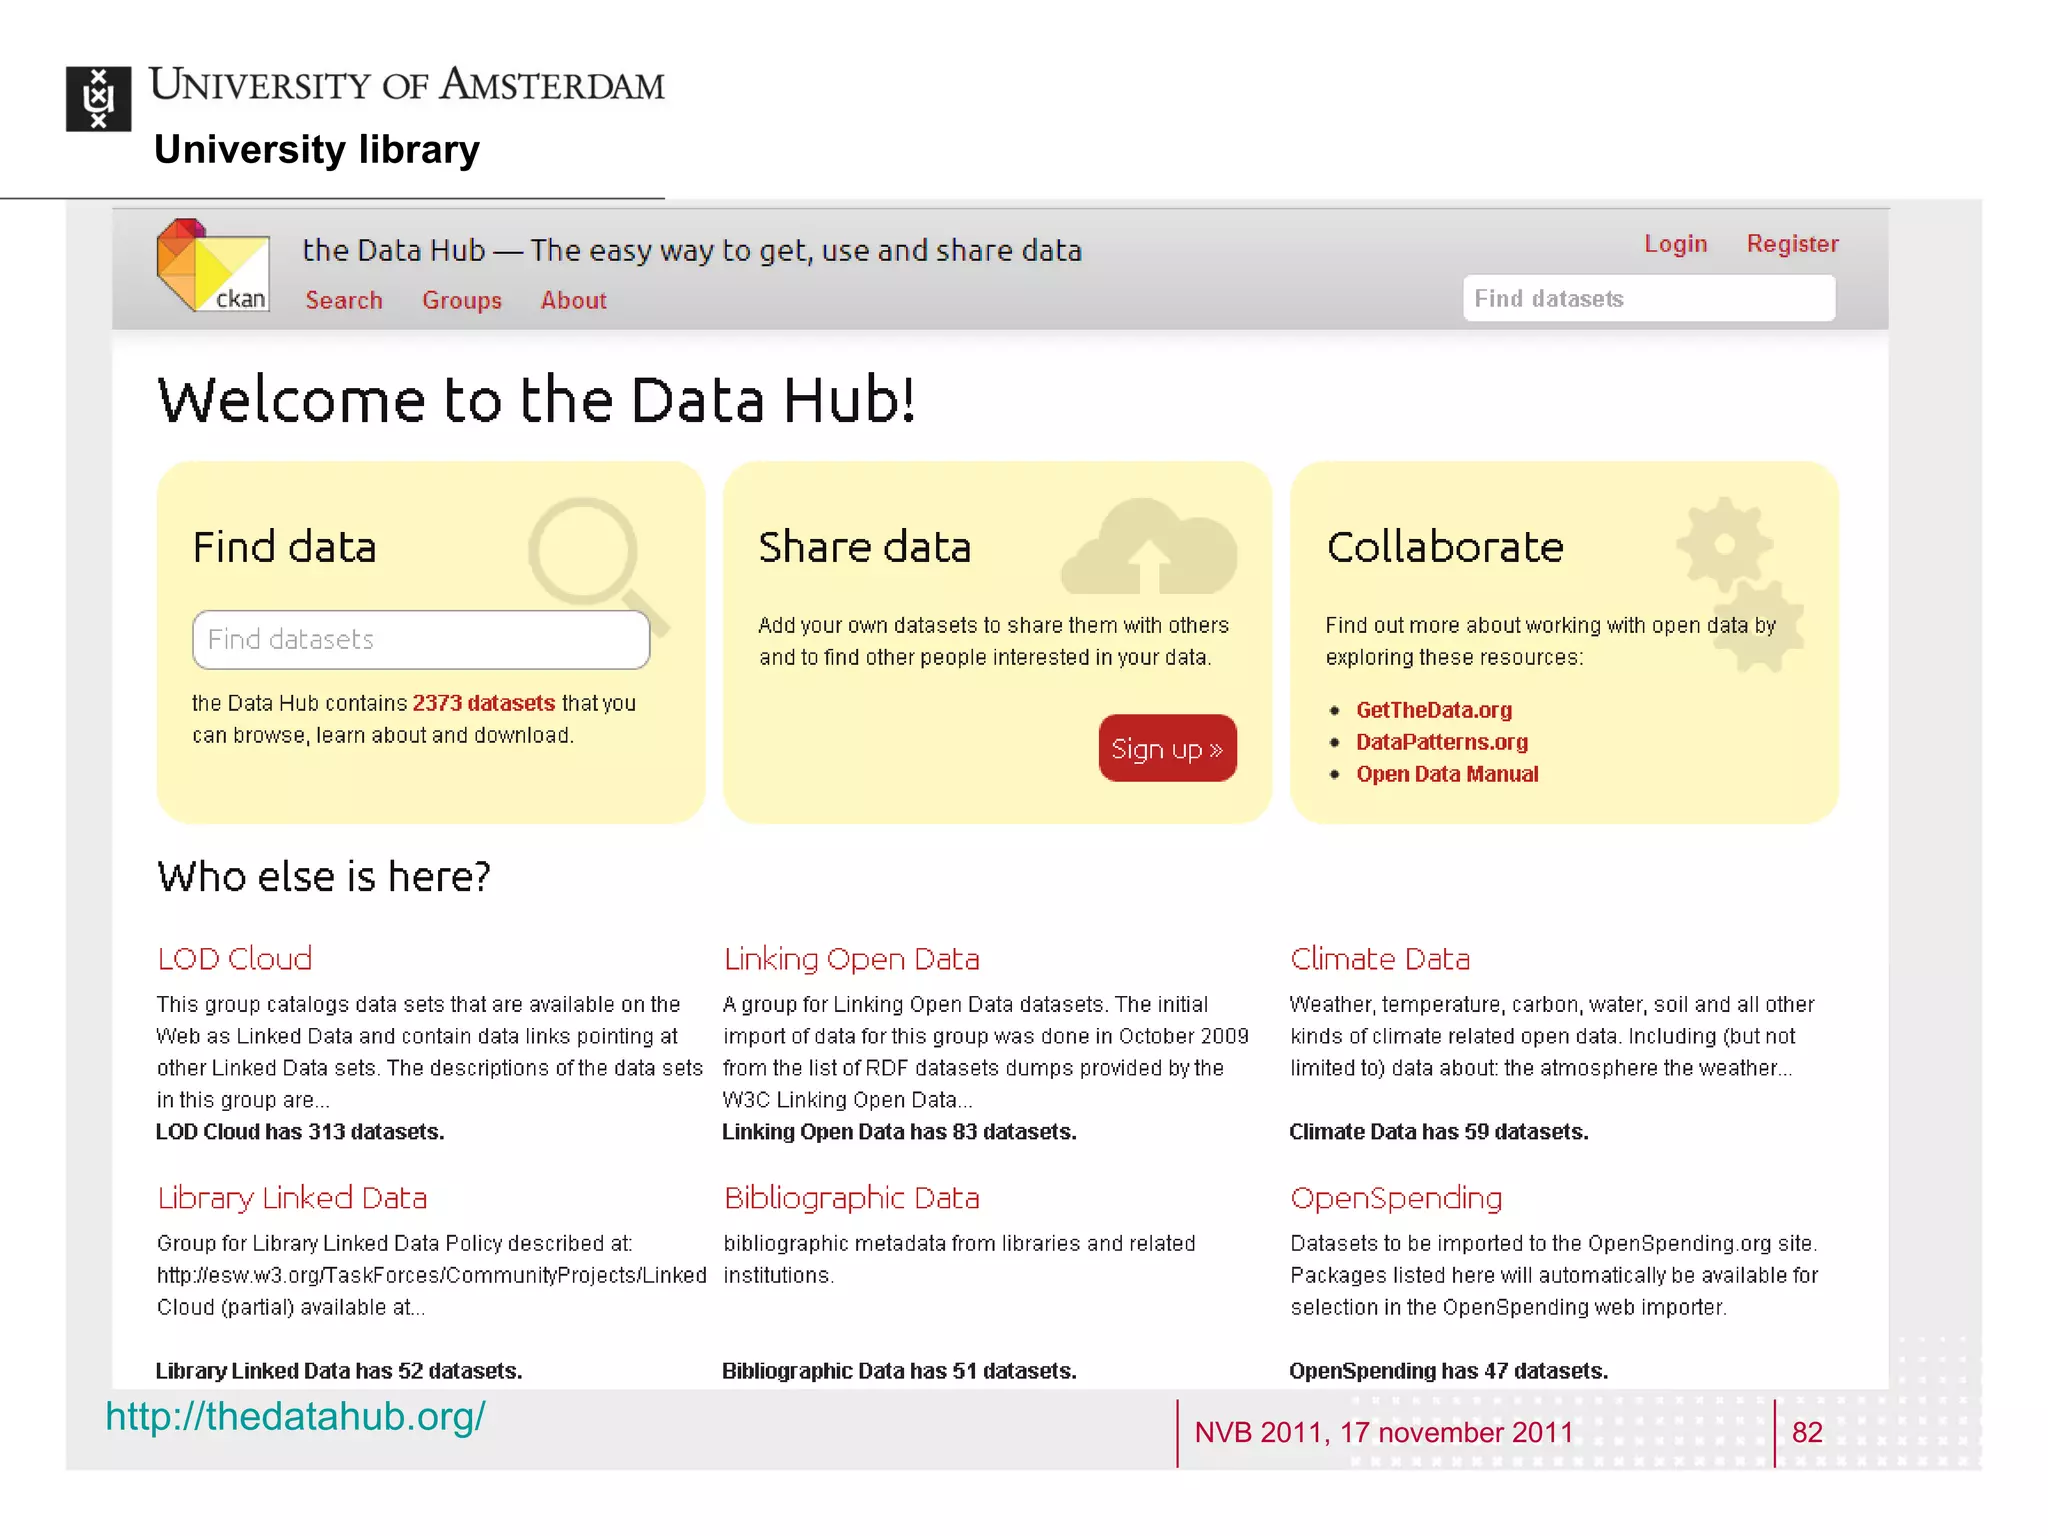
Task: Click 'NVB 2011, 17 november 2011' footer text
Action: point(1384,1432)
